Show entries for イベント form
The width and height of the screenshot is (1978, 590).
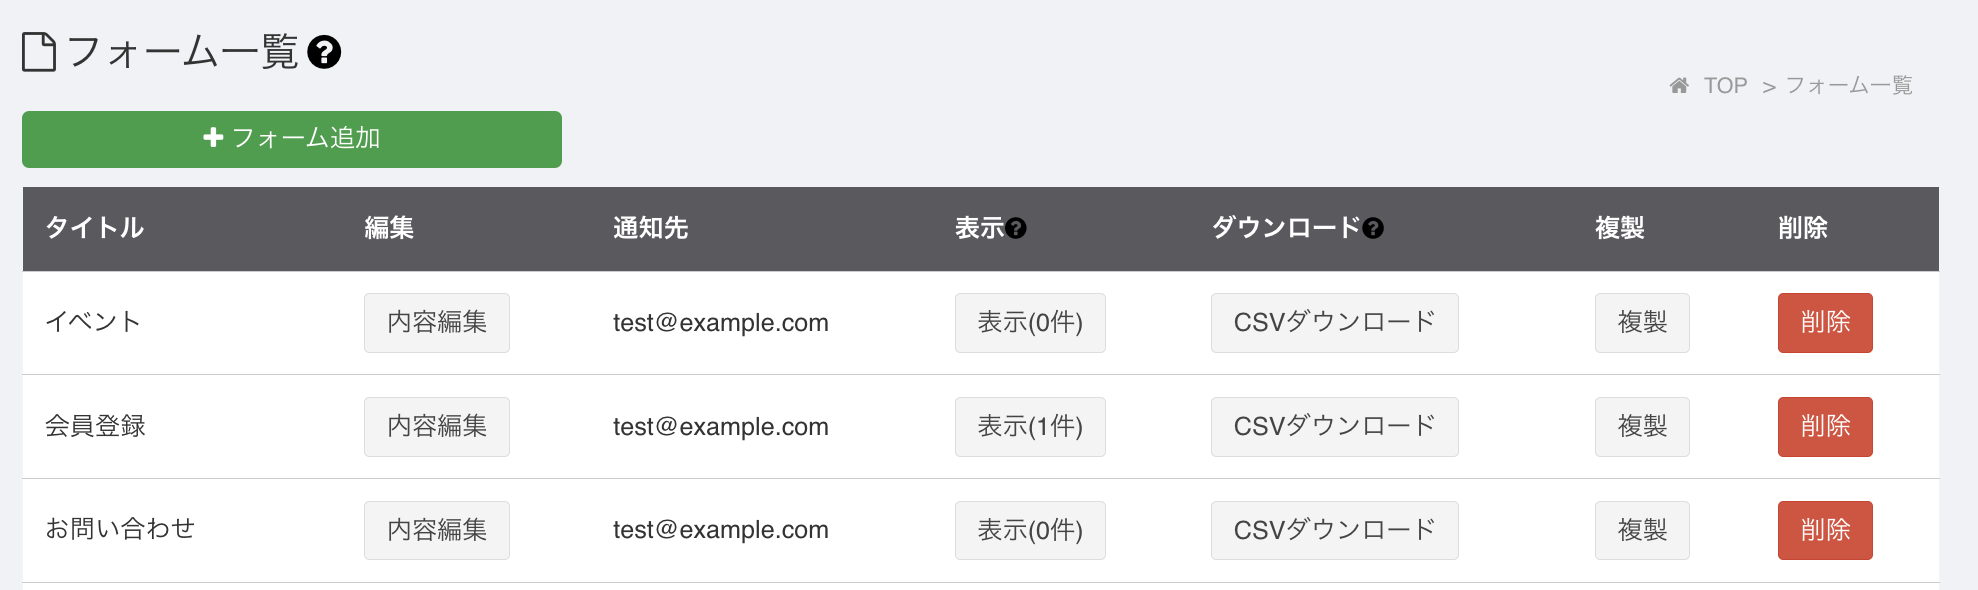pos(1030,323)
